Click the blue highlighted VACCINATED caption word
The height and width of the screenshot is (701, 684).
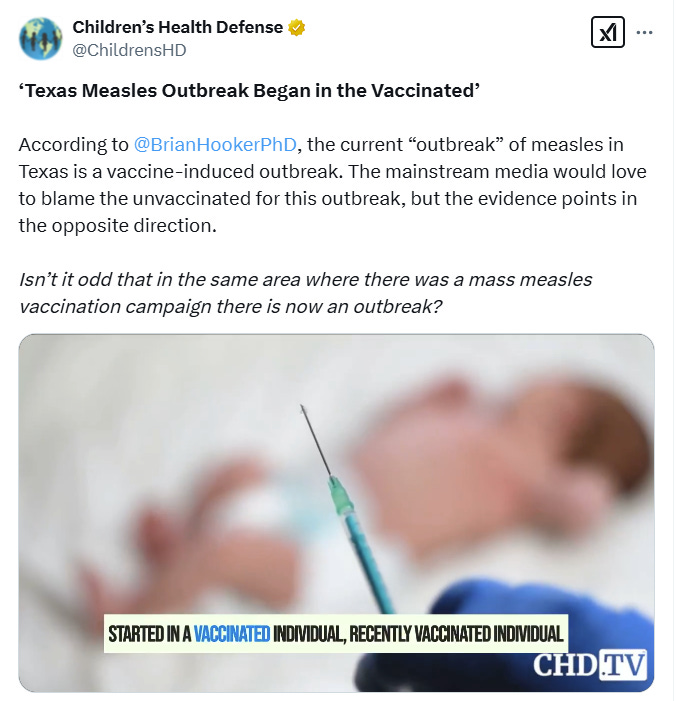click(x=232, y=634)
